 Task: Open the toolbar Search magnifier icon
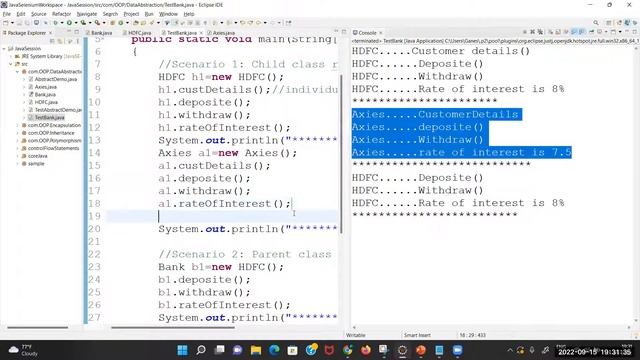[596, 23]
